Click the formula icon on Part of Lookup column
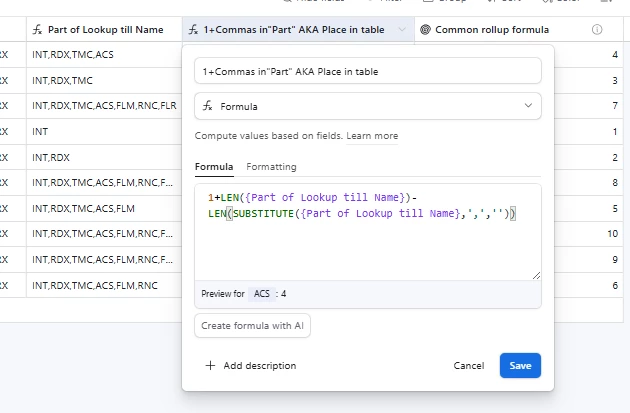630x413 pixels. click(38, 30)
